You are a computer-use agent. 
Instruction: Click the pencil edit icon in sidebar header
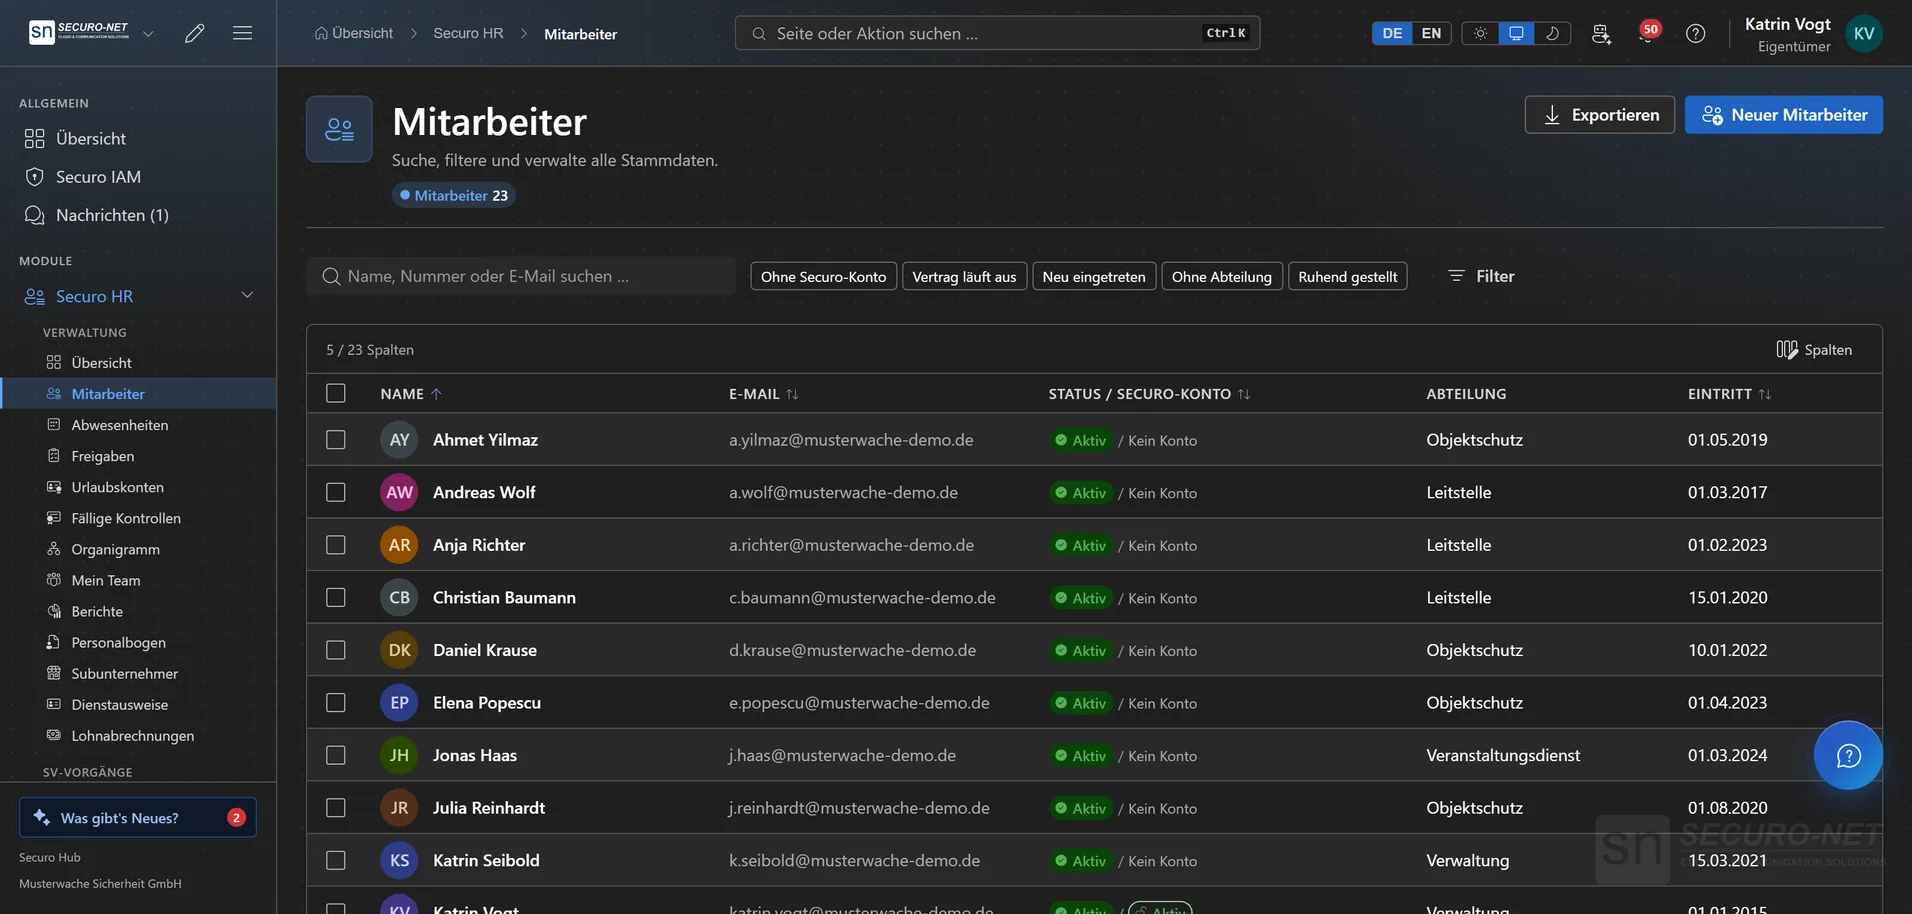(195, 33)
